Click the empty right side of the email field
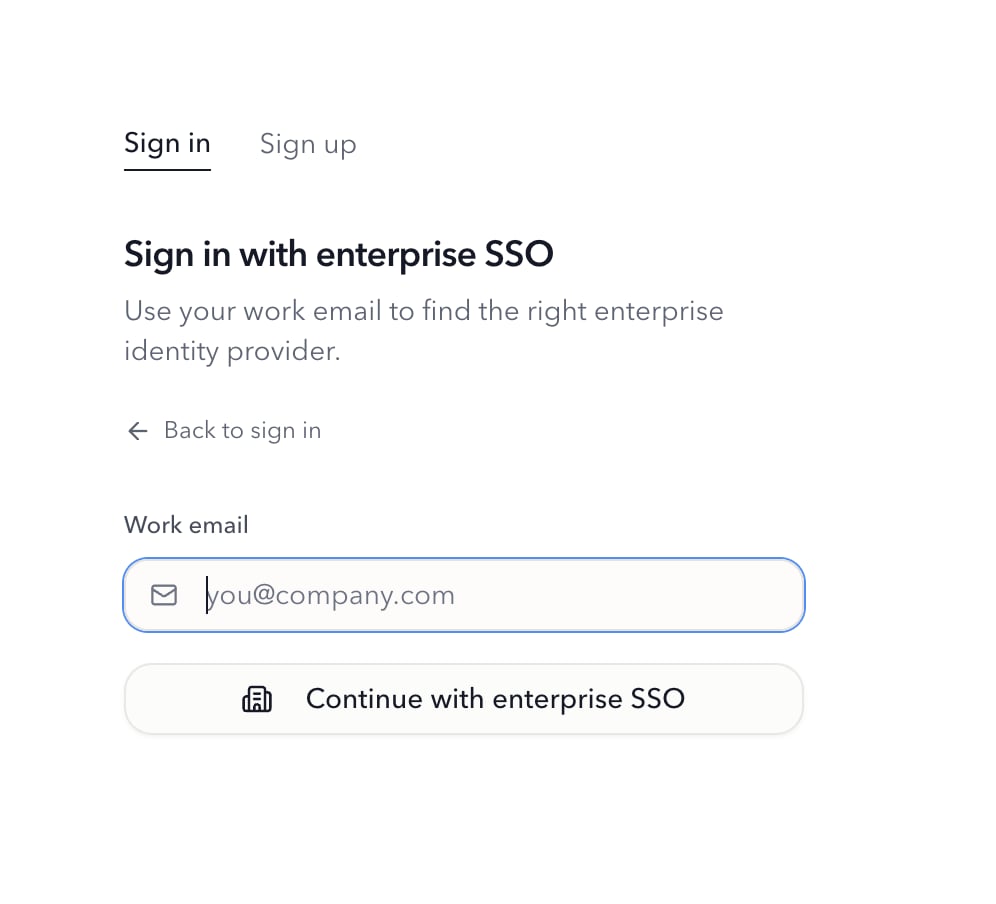Image resolution: width=996 pixels, height=904 pixels. pyautogui.click(x=635, y=595)
